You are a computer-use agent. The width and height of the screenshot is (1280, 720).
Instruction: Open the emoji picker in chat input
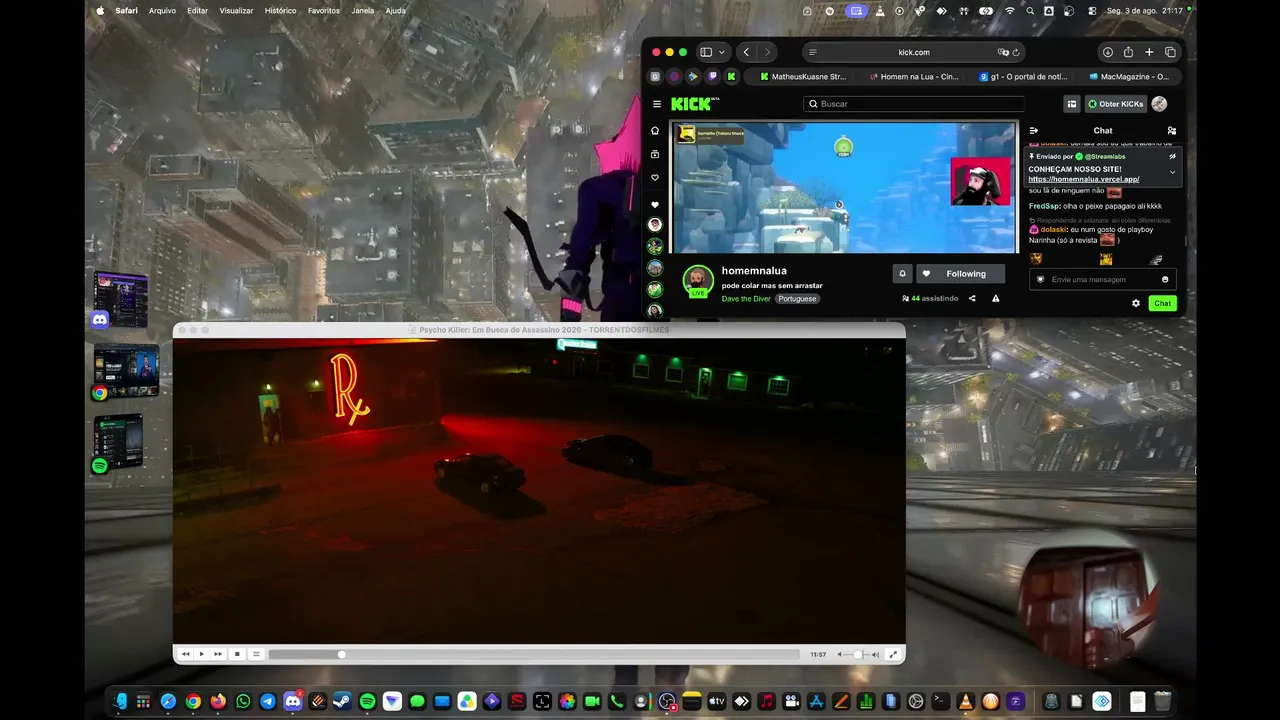click(1165, 279)
